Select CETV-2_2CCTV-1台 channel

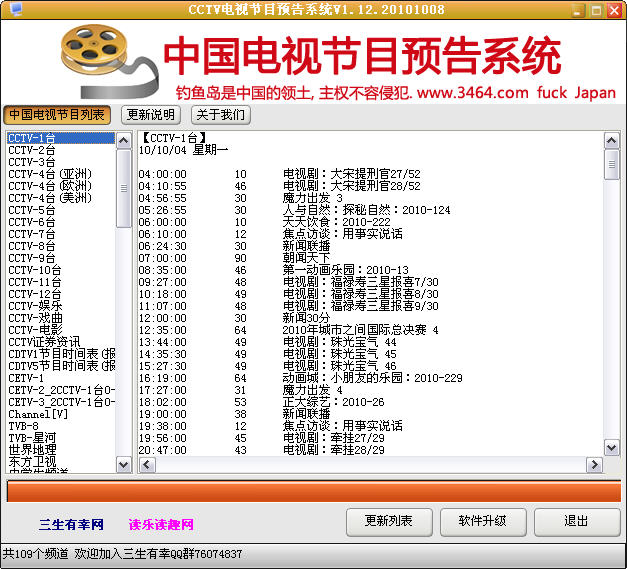61,390
